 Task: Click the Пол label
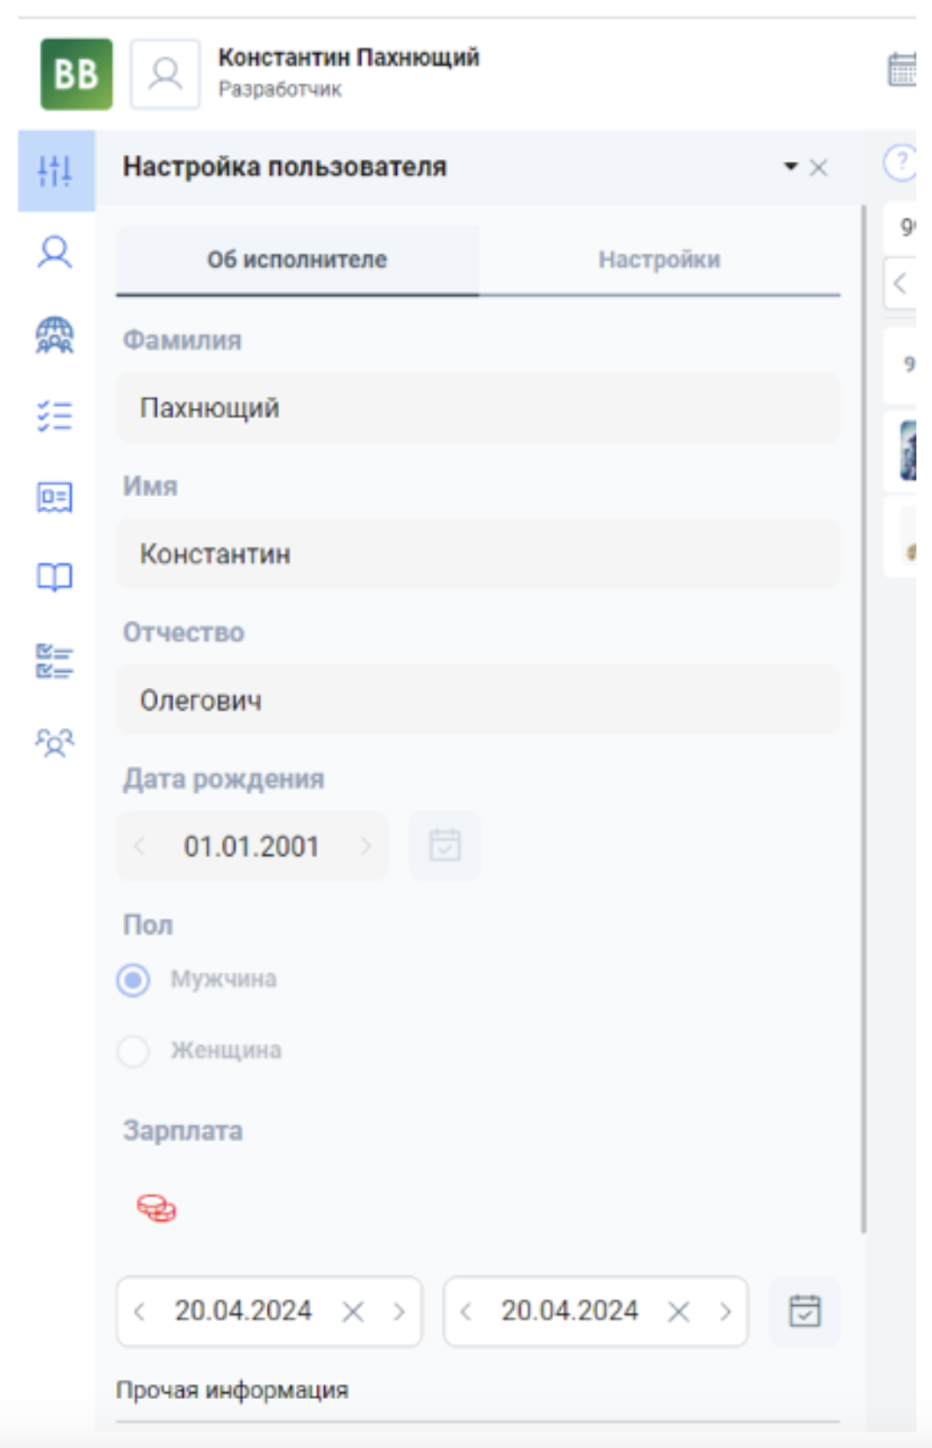(148, 925)
